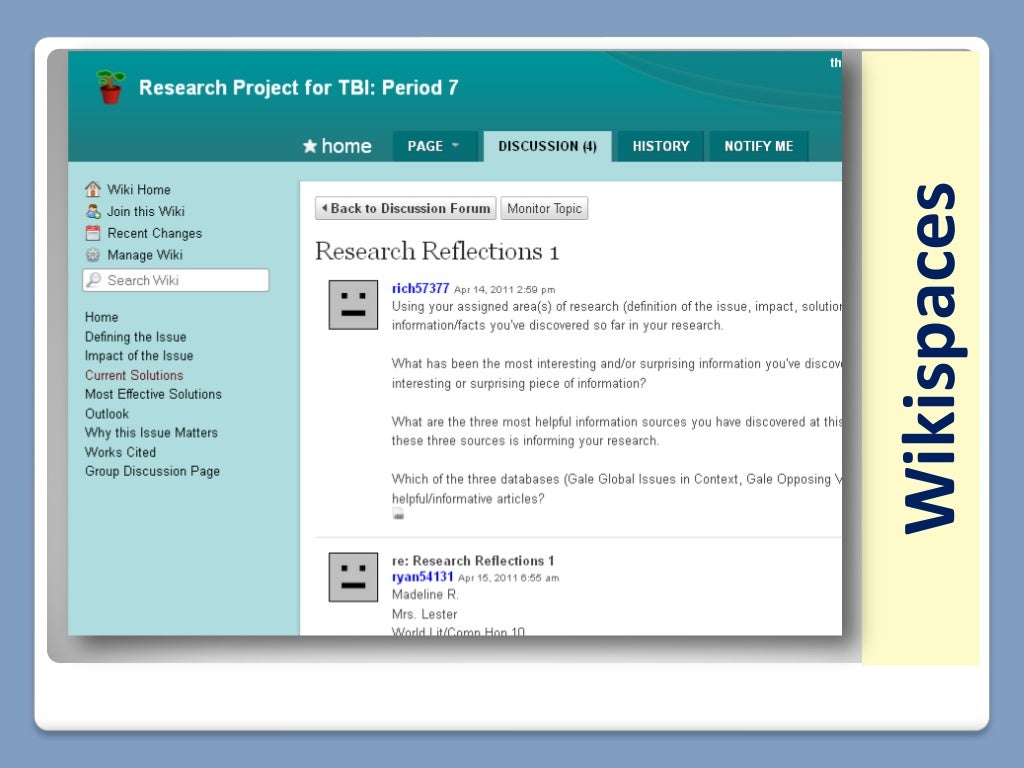This screenshot has width=1024, height=768.
Task: Click the magnifier icon in Search Wiki
Action: [94, 280]
